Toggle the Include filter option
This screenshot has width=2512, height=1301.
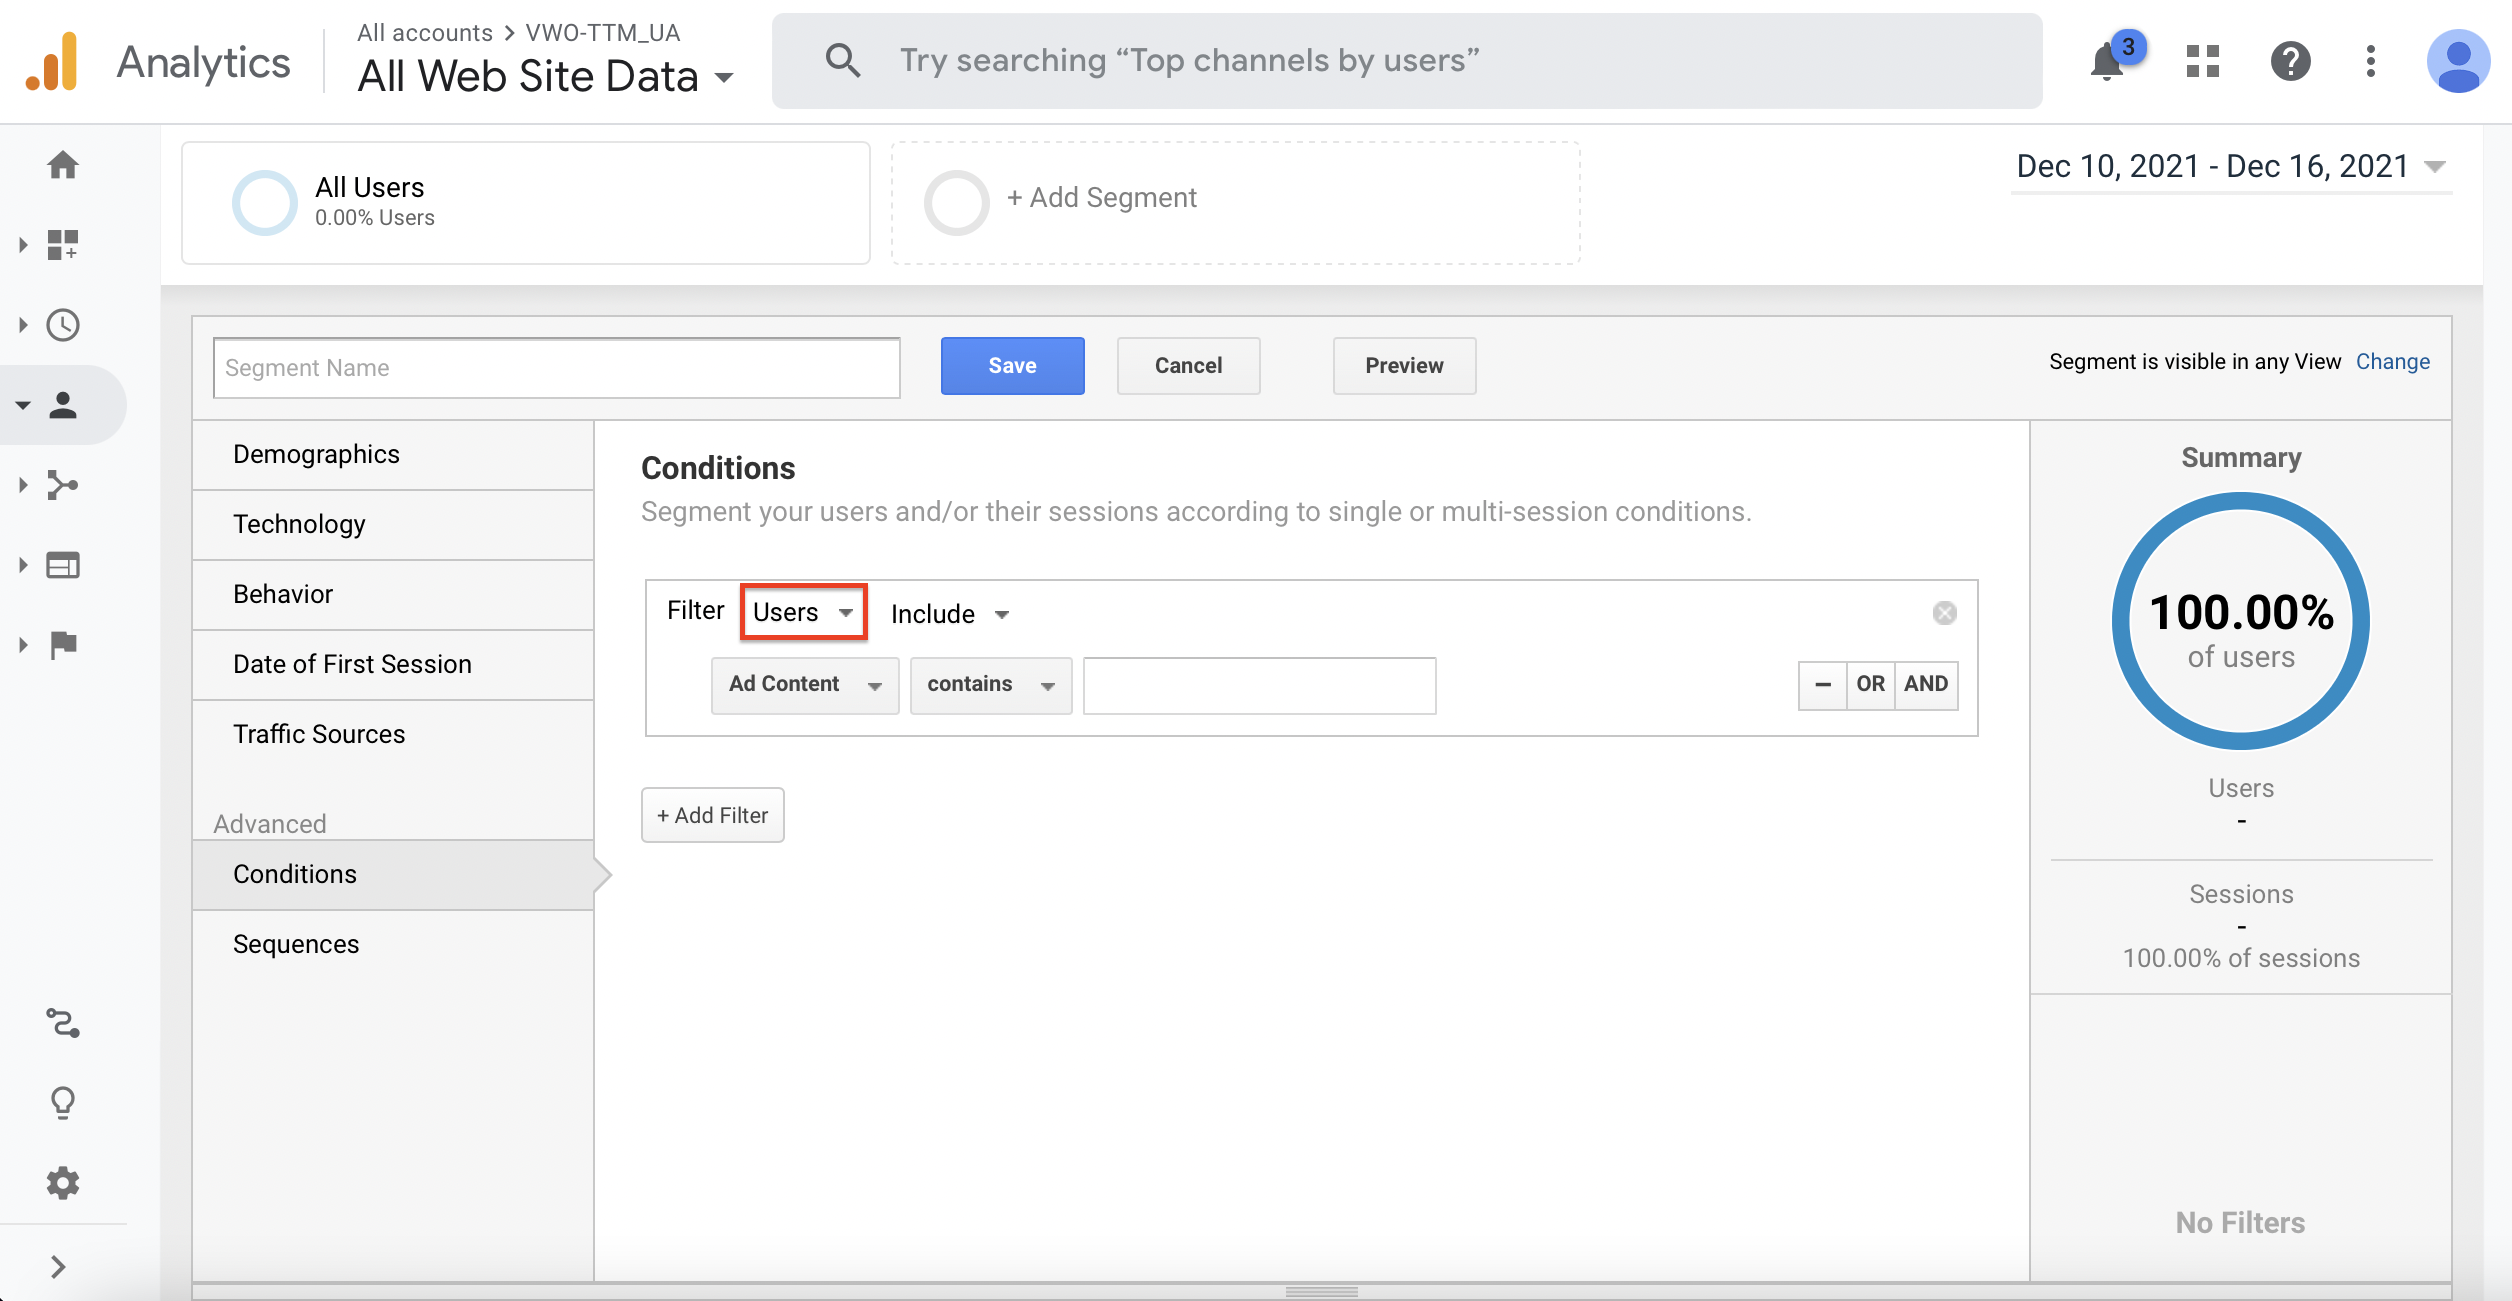946,612
